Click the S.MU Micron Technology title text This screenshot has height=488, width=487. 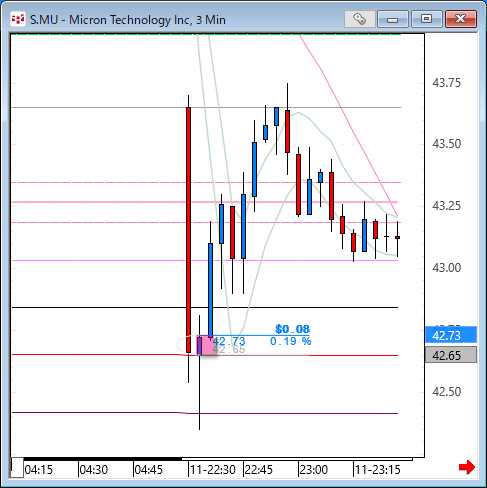tap(128, 20)
